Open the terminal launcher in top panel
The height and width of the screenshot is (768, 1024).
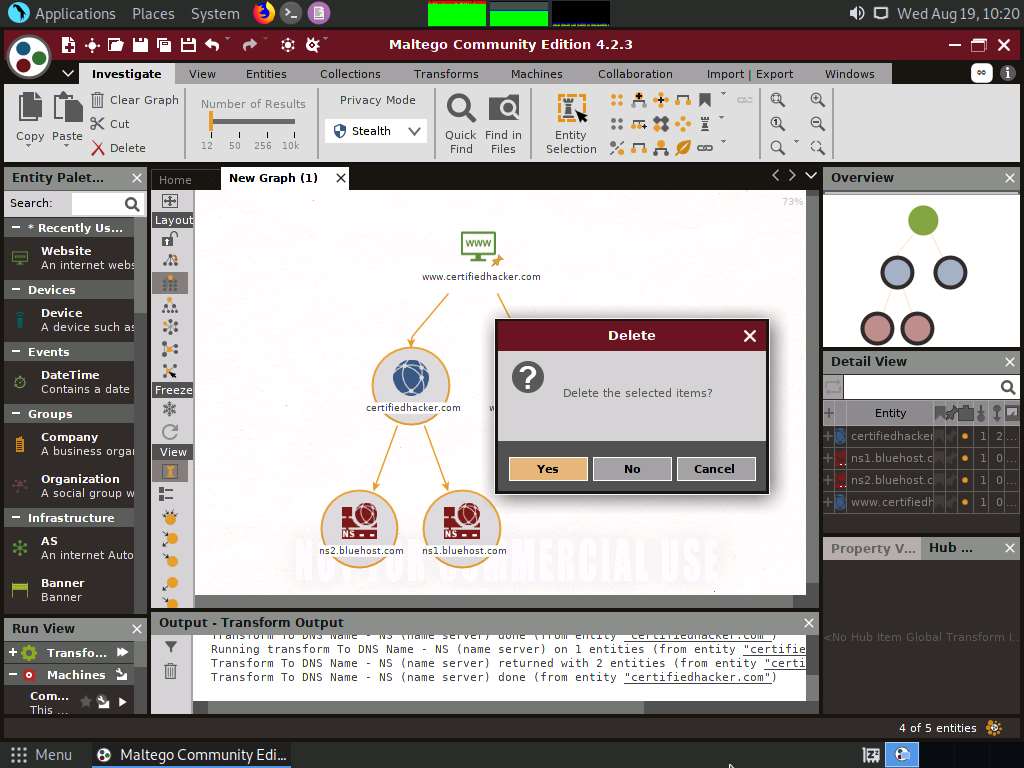pyautogui.click(x=291, y=13)
